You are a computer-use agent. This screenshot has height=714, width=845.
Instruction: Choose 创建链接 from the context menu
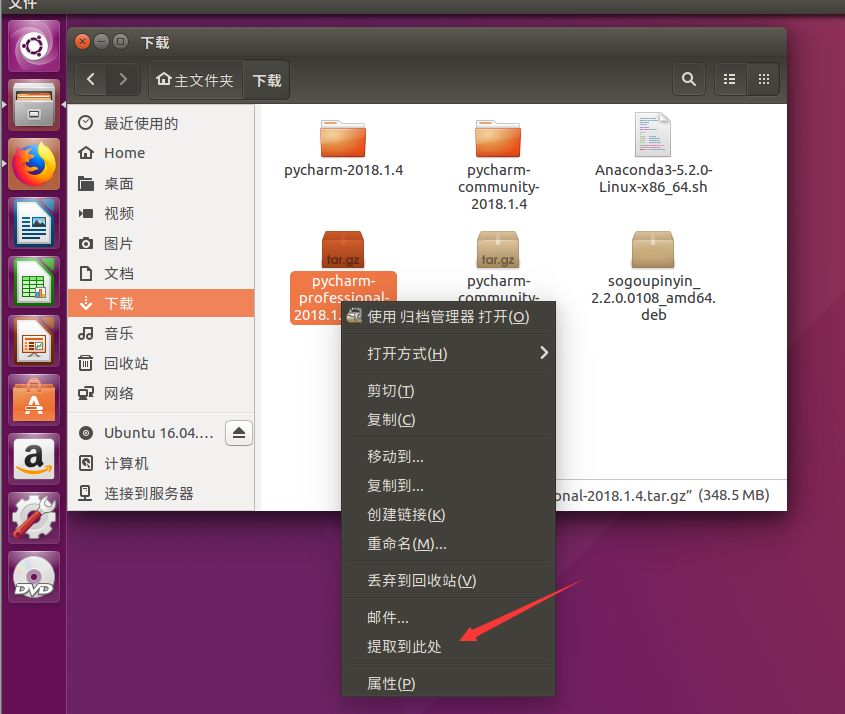click(448, 515)
